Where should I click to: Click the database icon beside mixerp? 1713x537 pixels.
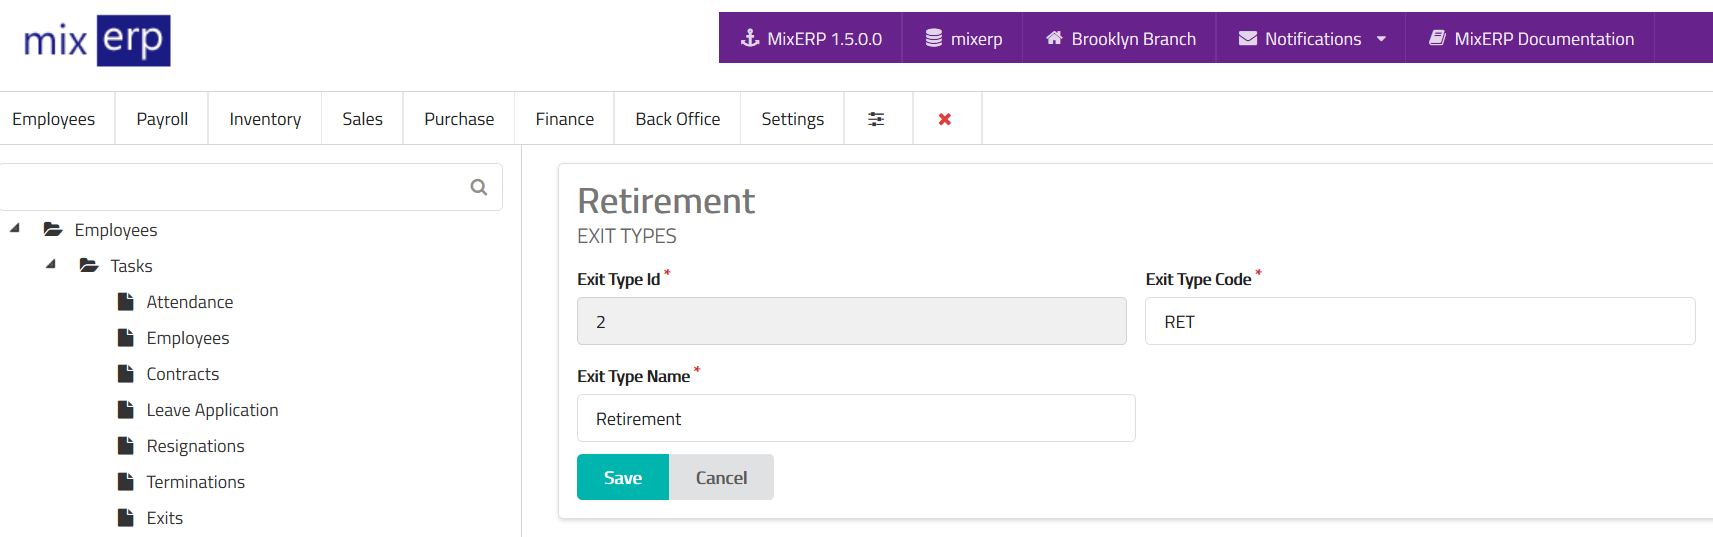tap(934, 38)
